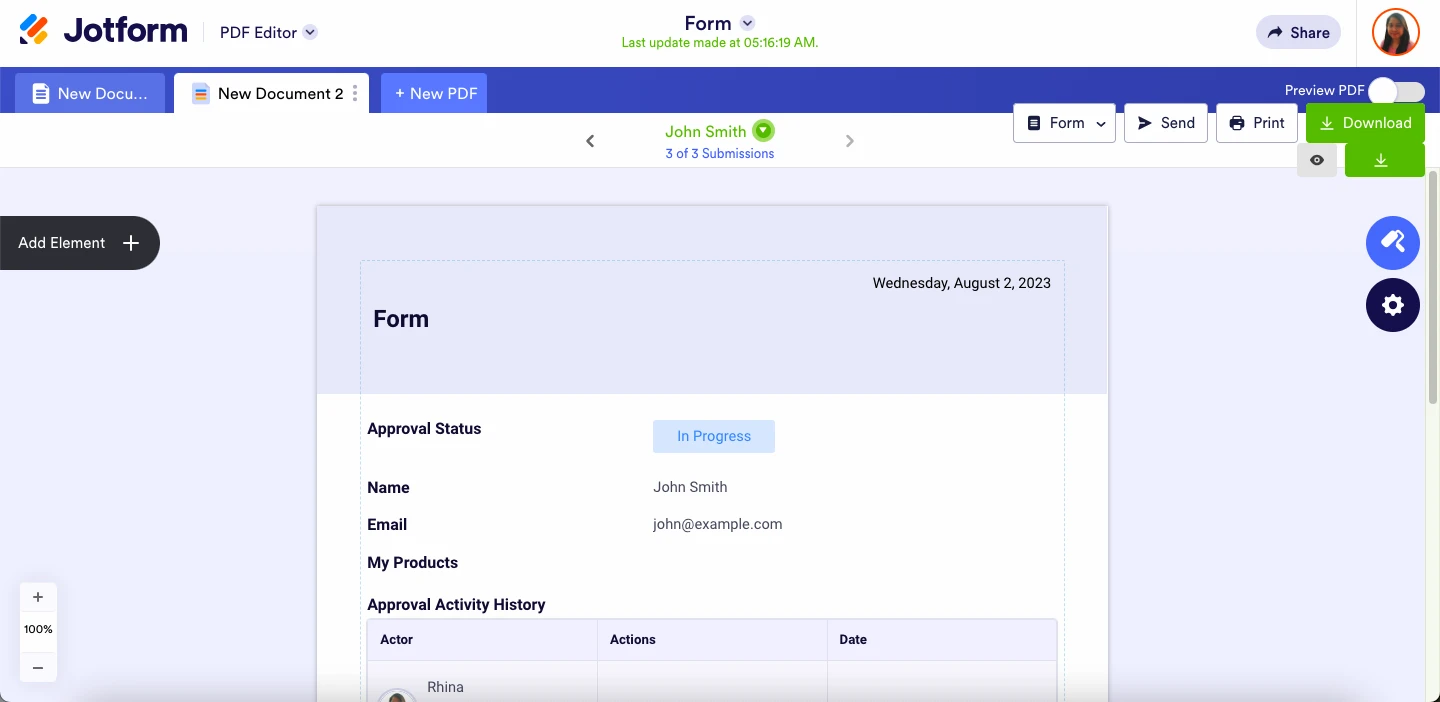Open the paint roller PDF designer
This screenshot has height=702, width=1440.
click(1392, 242)
